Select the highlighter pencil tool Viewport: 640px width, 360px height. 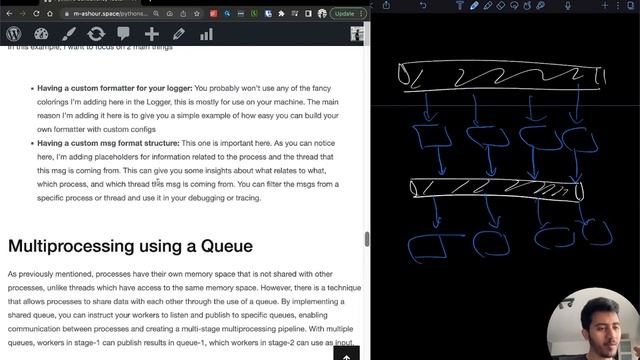pyautogui.click(x=488, y=5)
